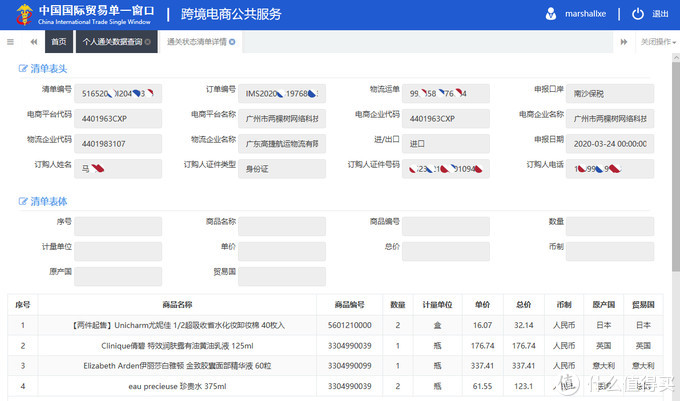Click the 跨境电商公共服务 title
The width and height of the screenshot is (680, 401).
231,14
